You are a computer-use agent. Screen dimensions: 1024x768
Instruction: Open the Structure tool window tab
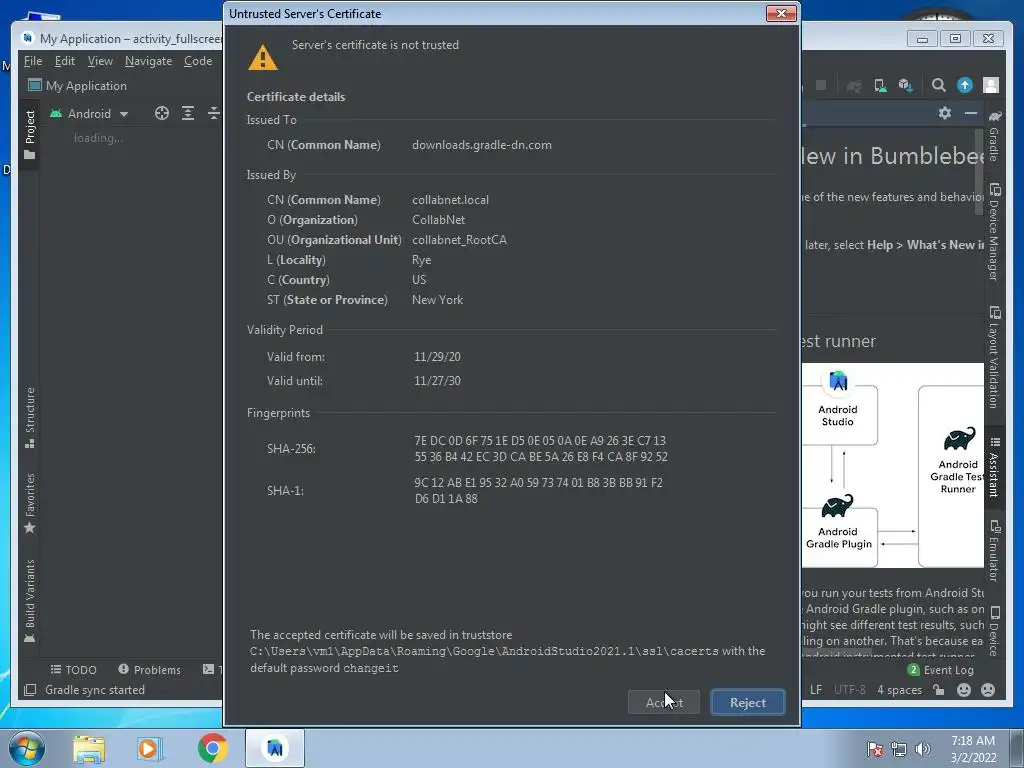29,418
